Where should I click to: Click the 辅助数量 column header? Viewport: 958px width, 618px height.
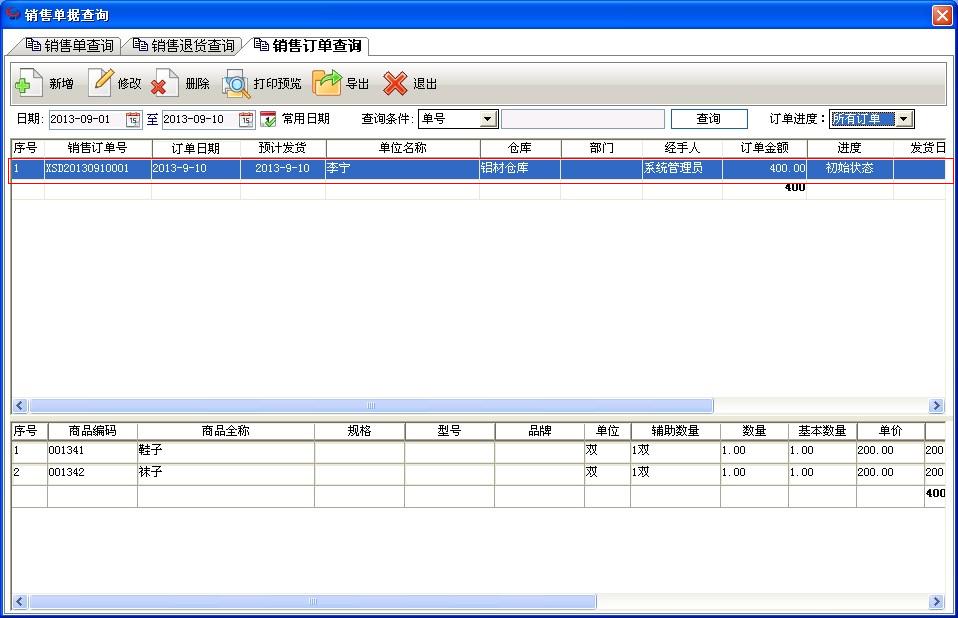(x=675, y=431)
